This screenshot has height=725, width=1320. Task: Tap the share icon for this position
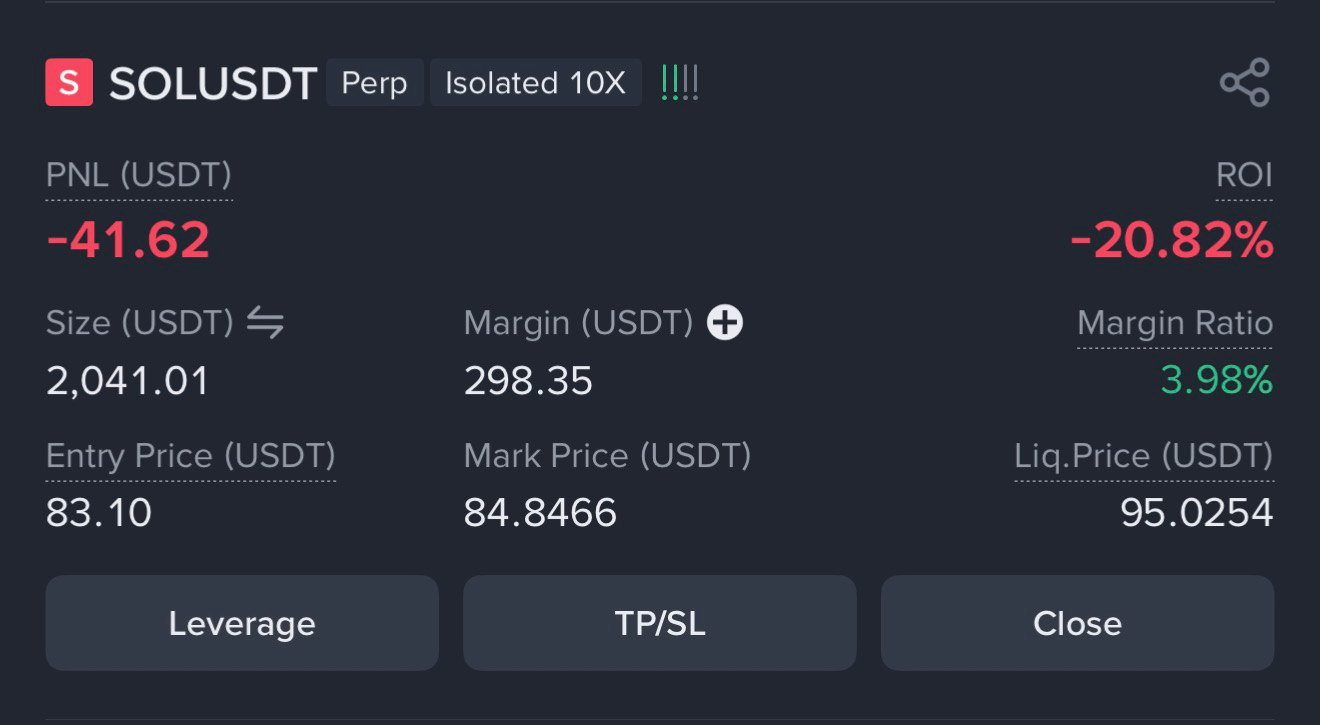pyautogui.click(x=1245, y=82)
